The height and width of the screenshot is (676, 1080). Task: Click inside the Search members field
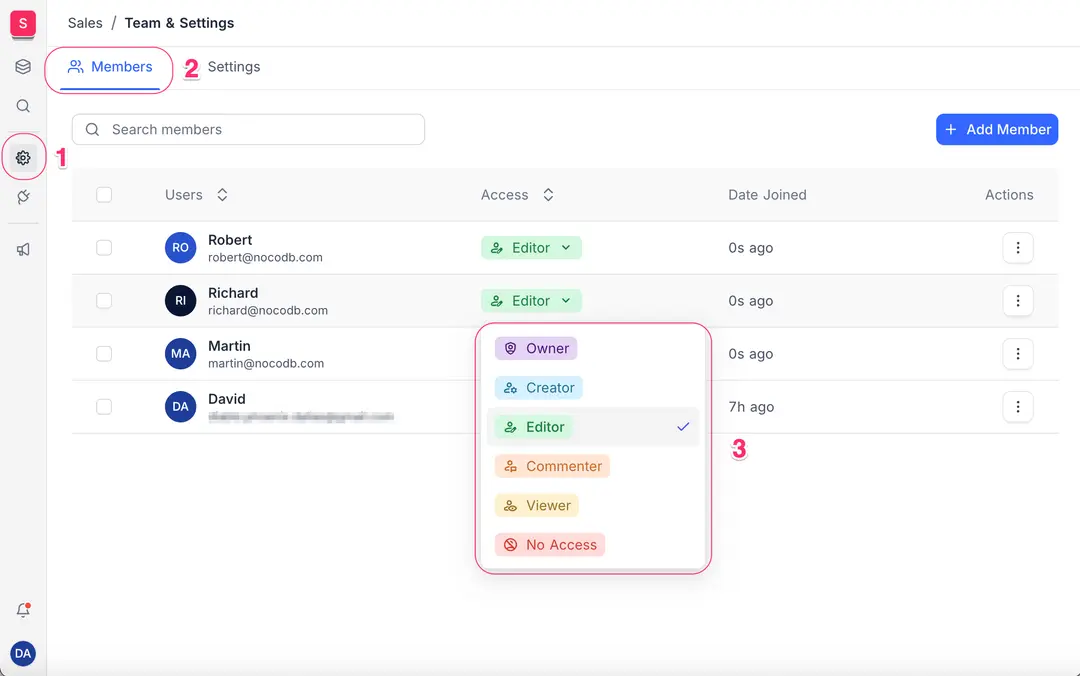247,129
